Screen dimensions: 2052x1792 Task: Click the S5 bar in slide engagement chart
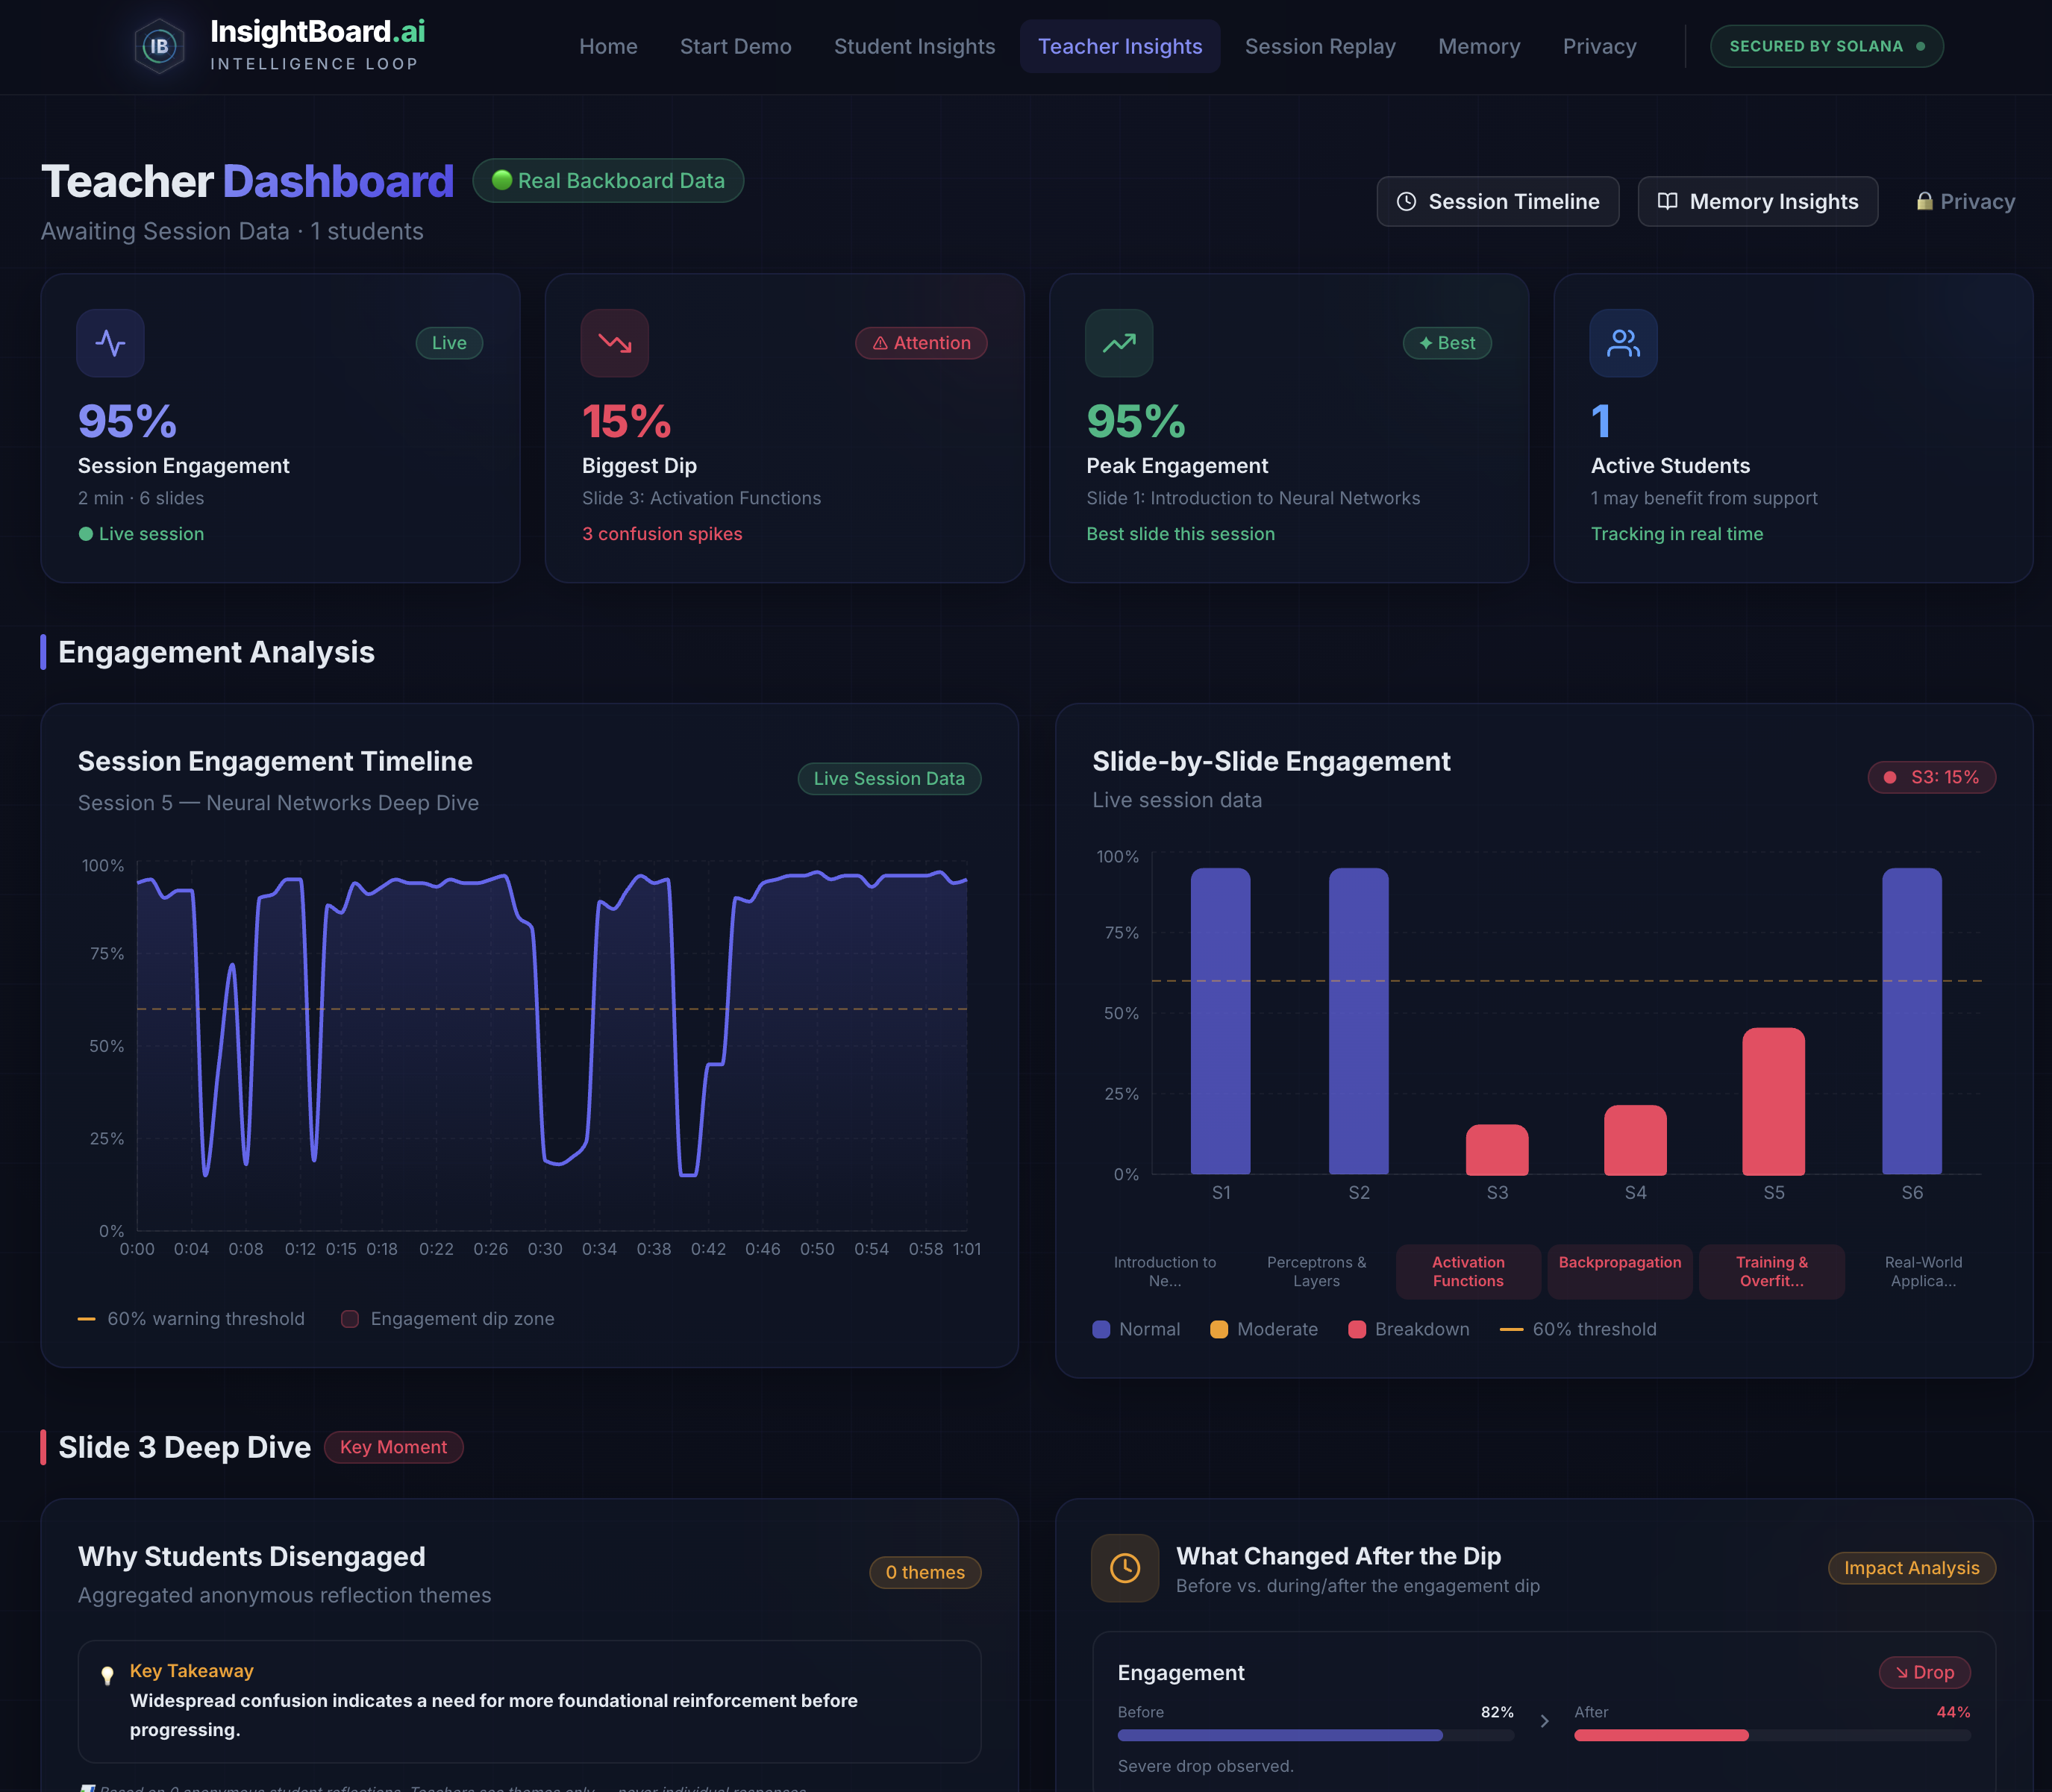point(1773,1101)
